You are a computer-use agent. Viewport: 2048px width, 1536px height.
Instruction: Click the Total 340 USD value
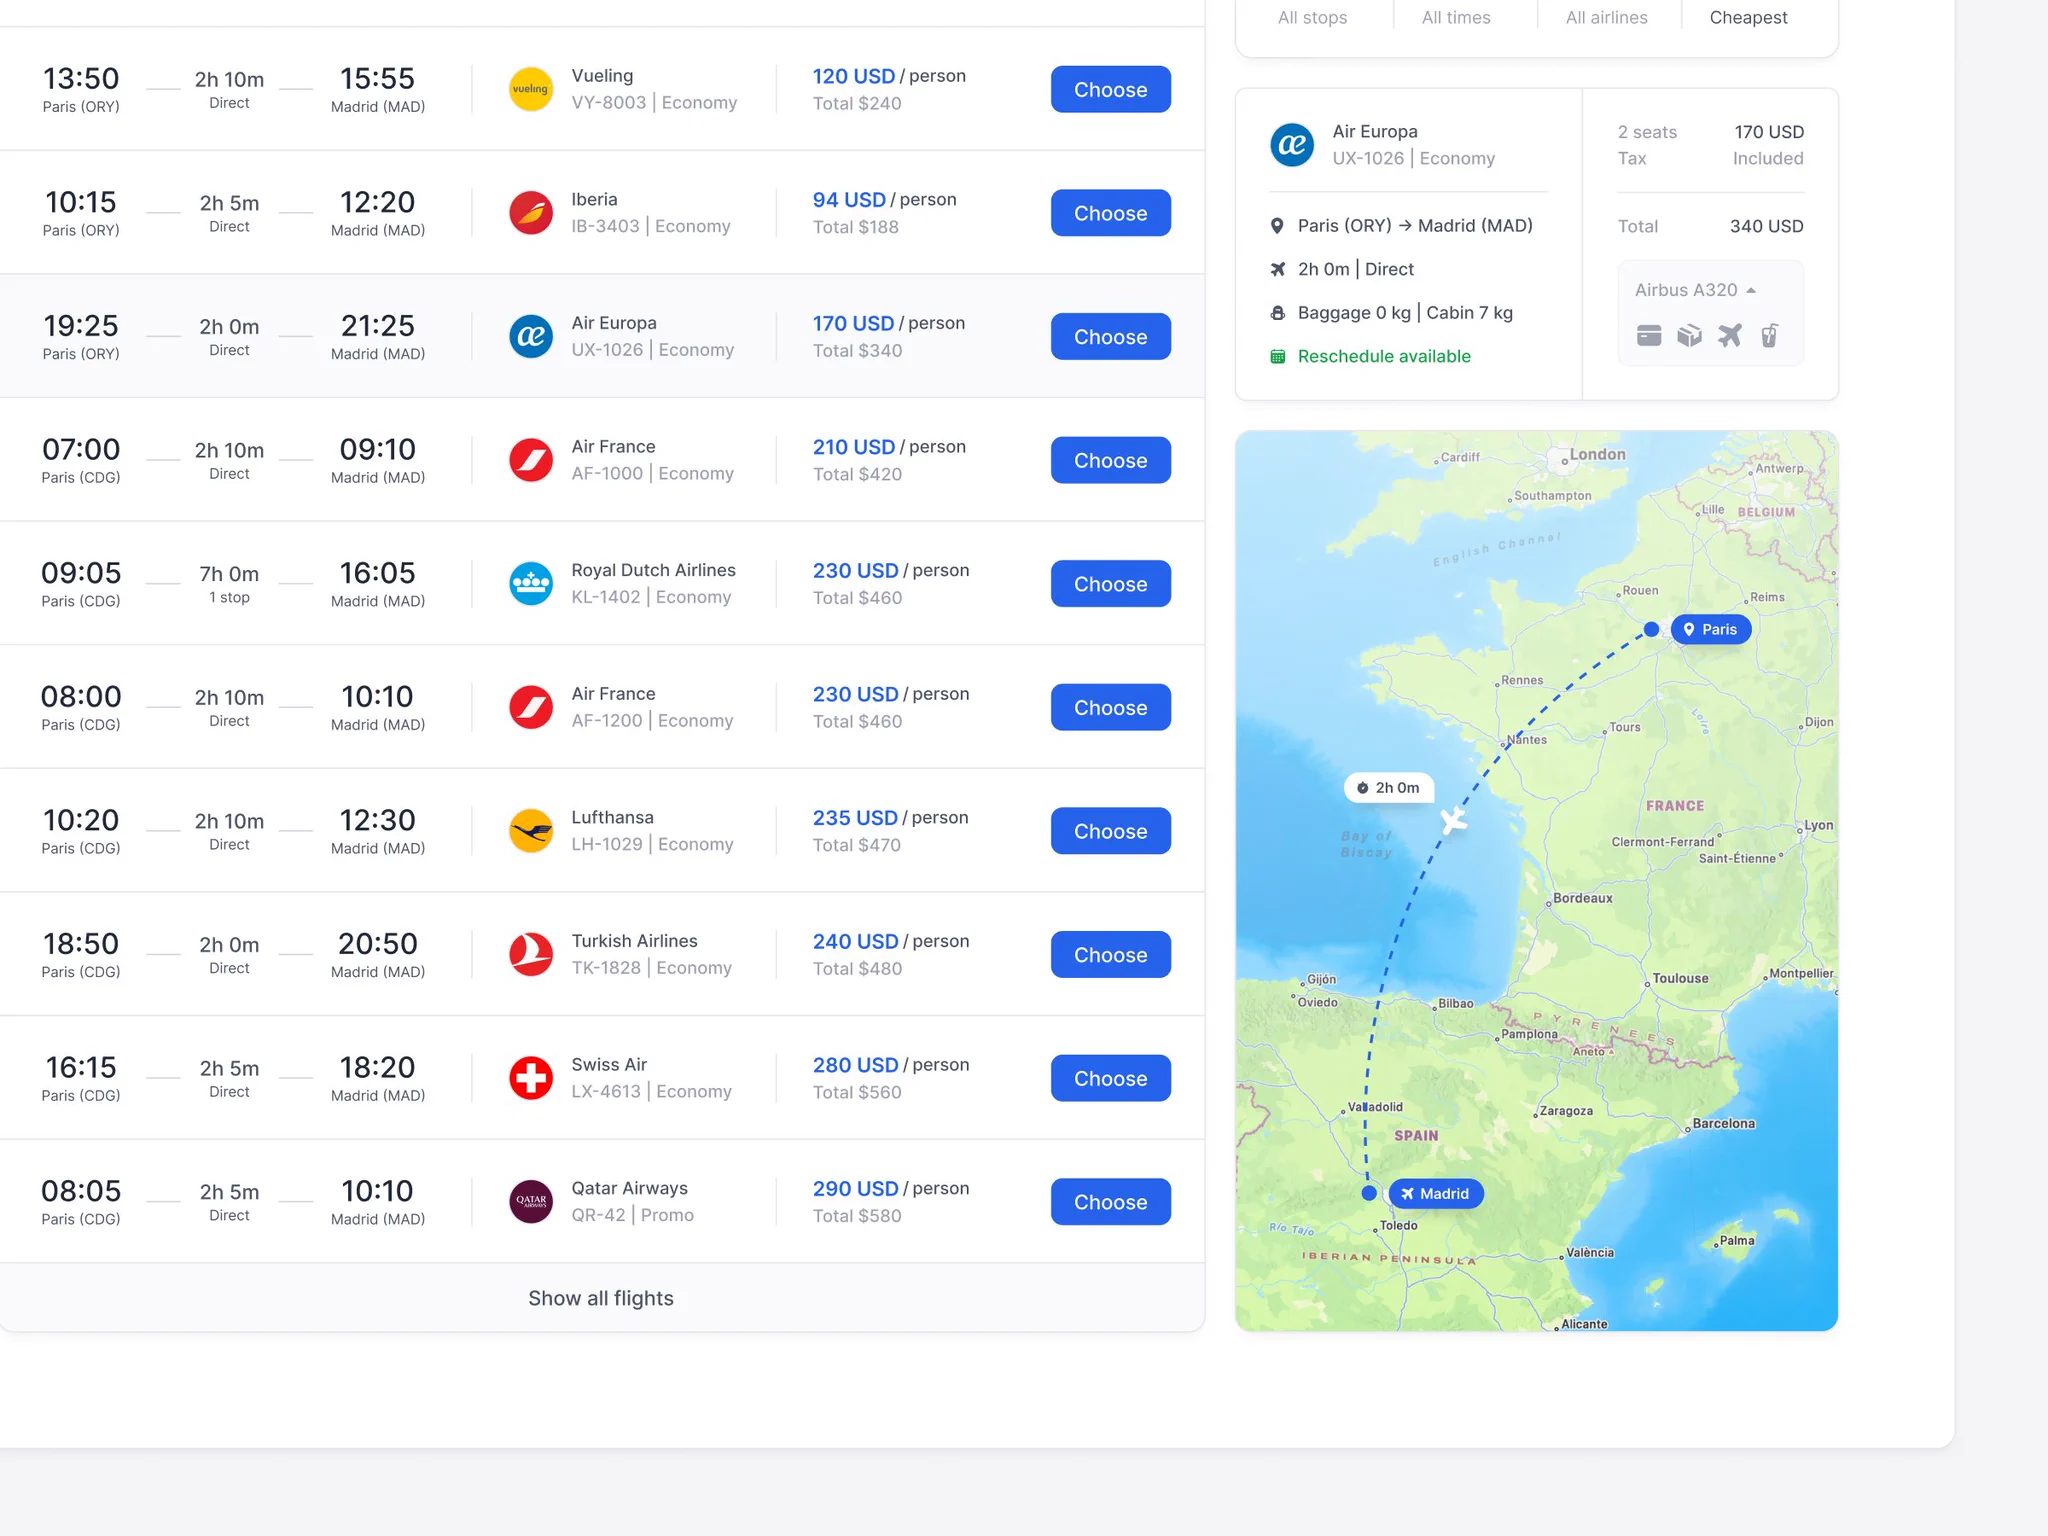(1767, 226)
